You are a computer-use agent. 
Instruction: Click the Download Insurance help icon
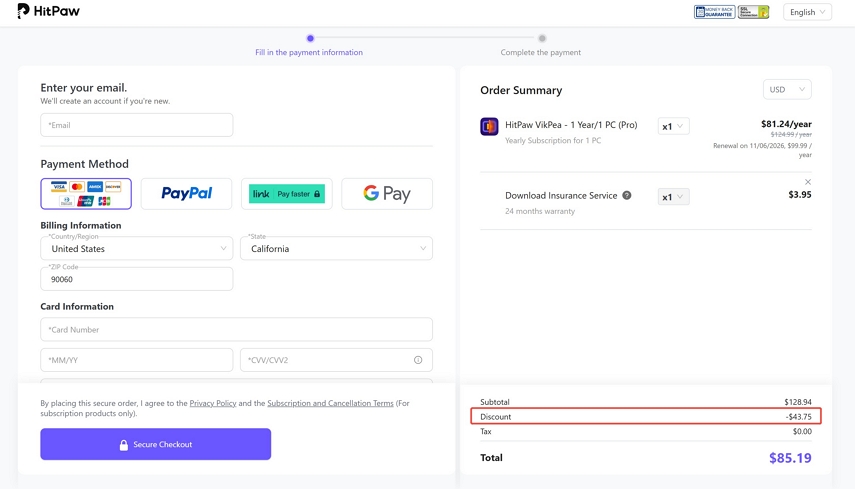(x=627, y=196)
